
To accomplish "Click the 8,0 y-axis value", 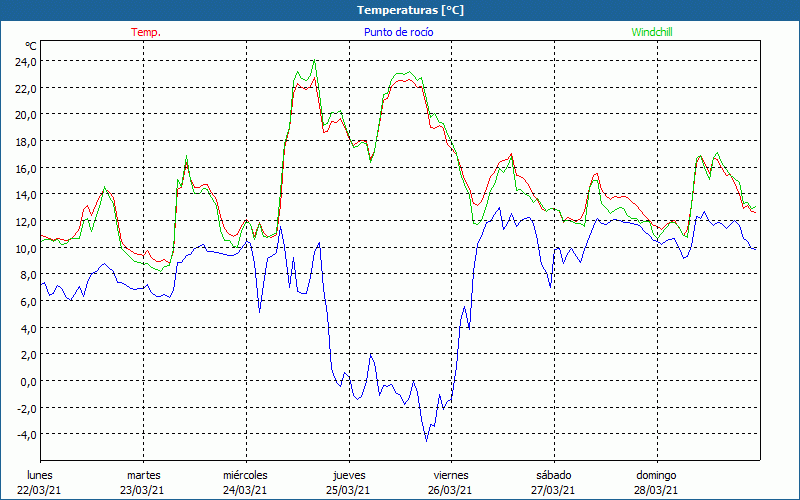I will click(x=28, y=275).
